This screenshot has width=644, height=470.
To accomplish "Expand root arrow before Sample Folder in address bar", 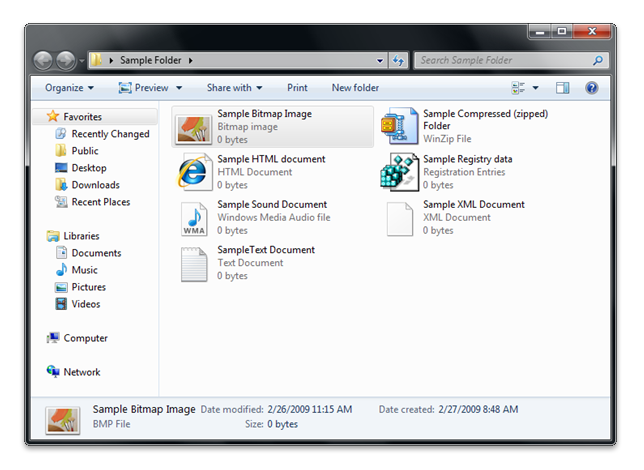I will click(x=111, y=60).
